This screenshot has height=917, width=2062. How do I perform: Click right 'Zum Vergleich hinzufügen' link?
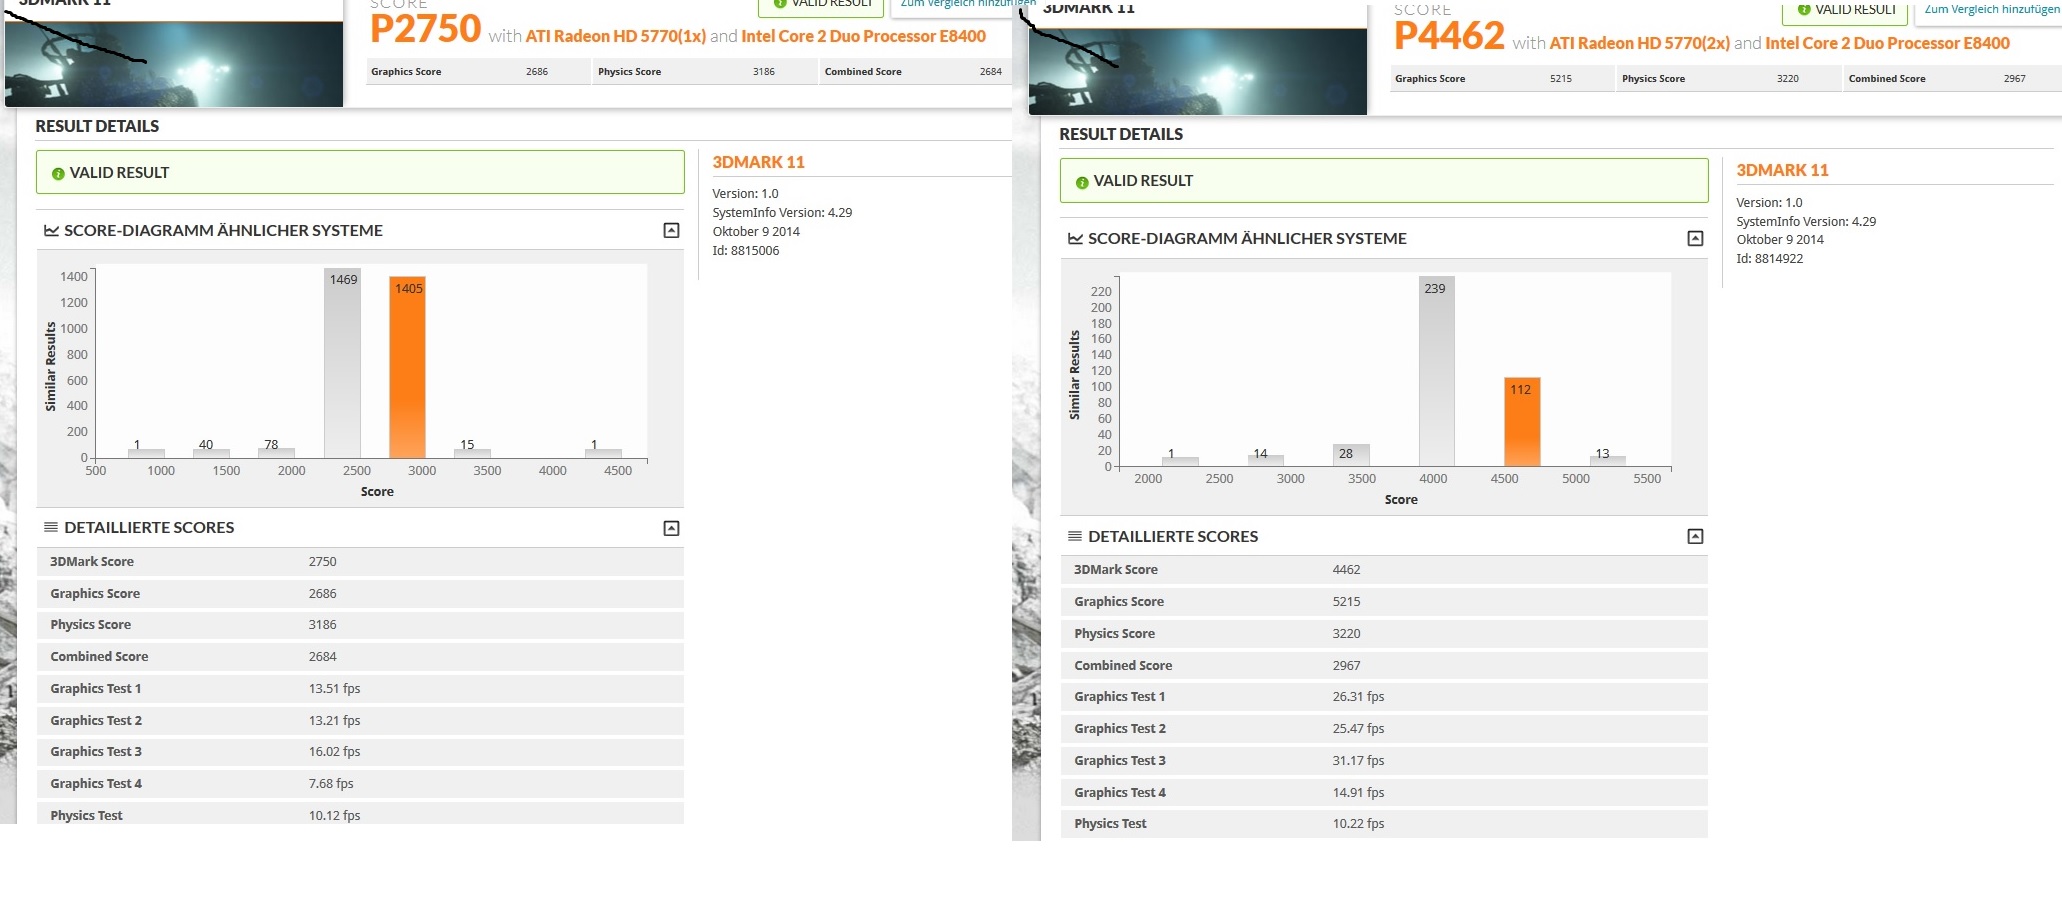(x=1992, y=9)
